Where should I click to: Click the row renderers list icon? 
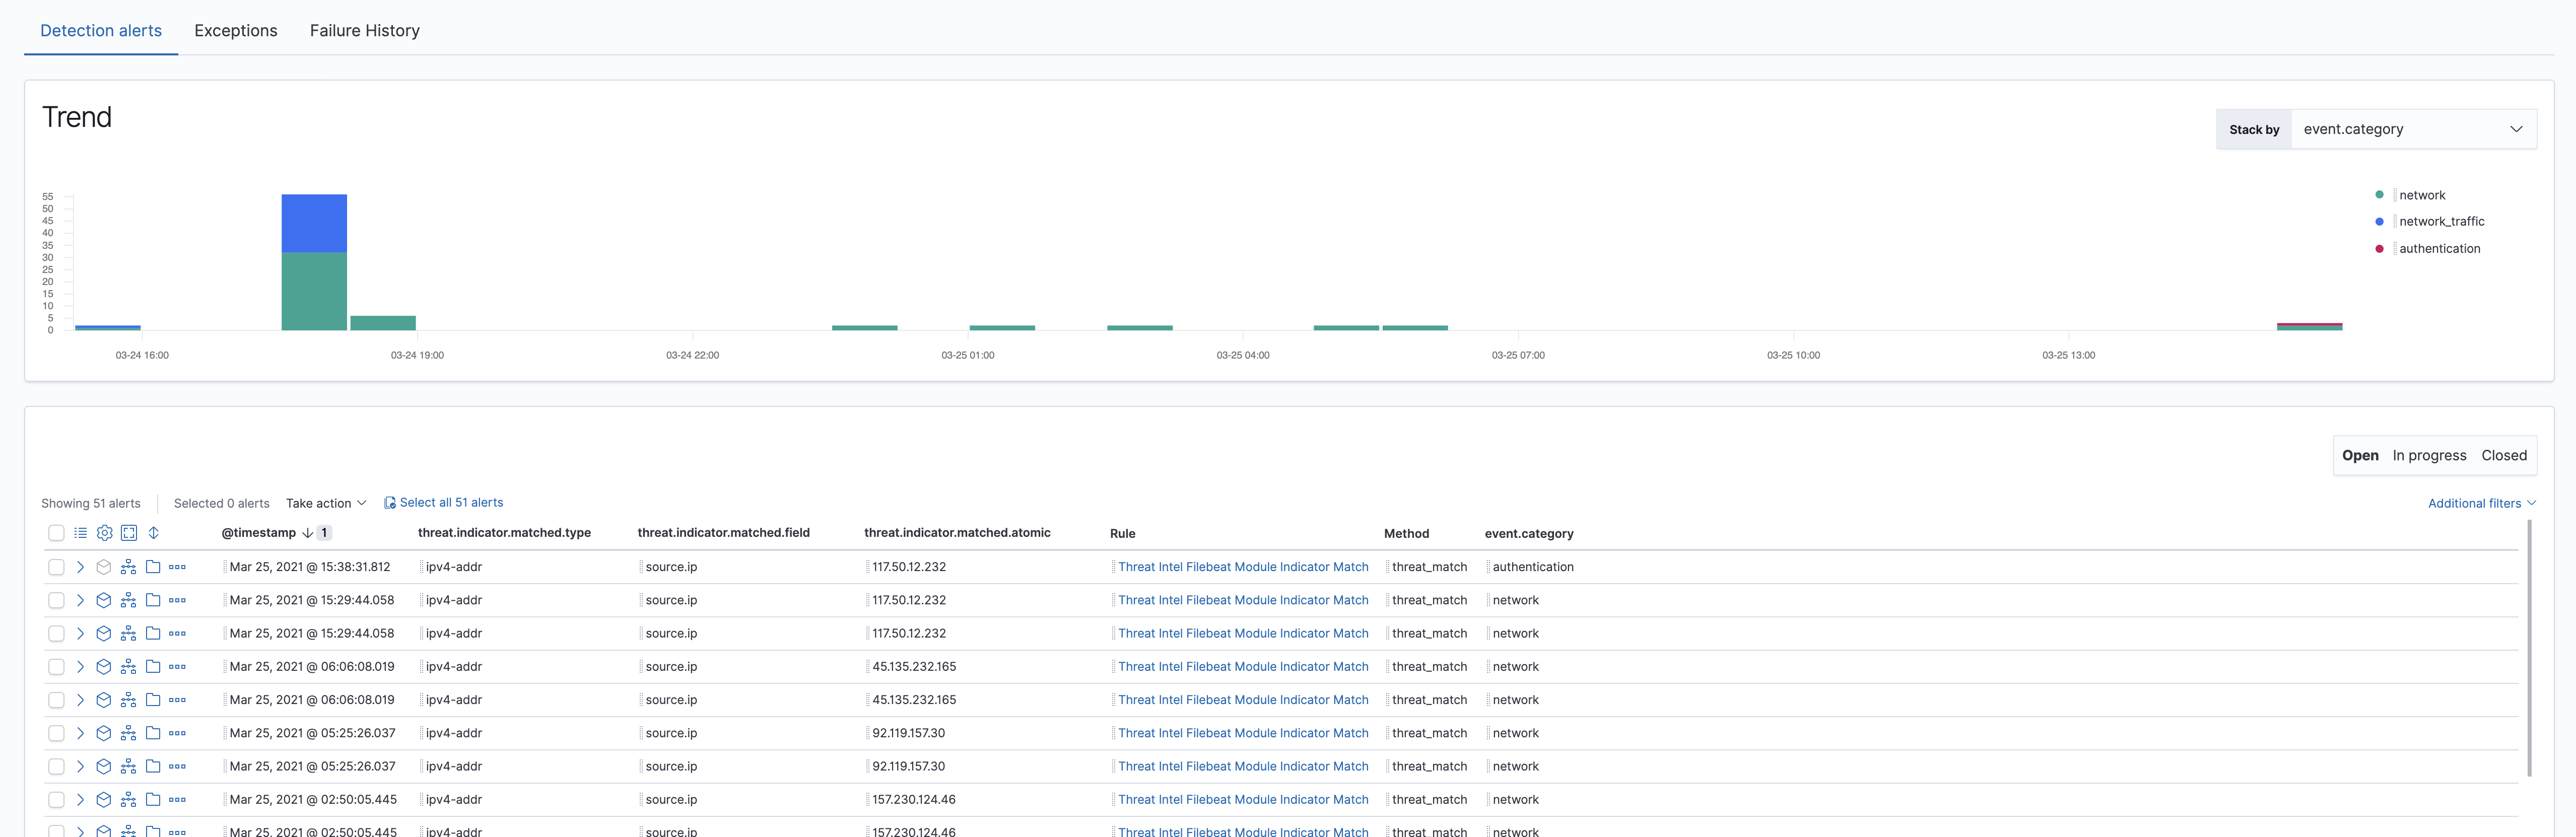(x=80, y=532)
